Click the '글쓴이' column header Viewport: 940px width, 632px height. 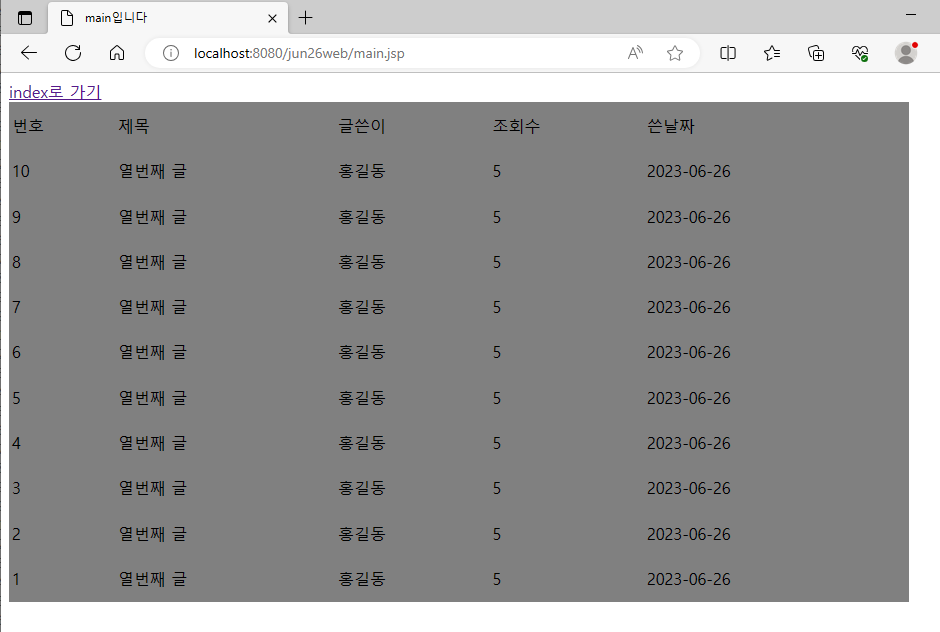(362, 126)
